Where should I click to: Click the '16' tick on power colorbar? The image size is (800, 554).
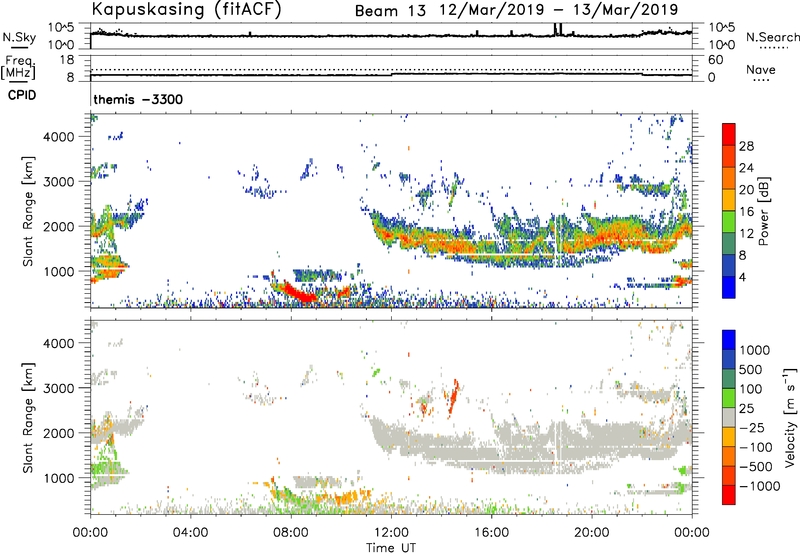(746, 212)
